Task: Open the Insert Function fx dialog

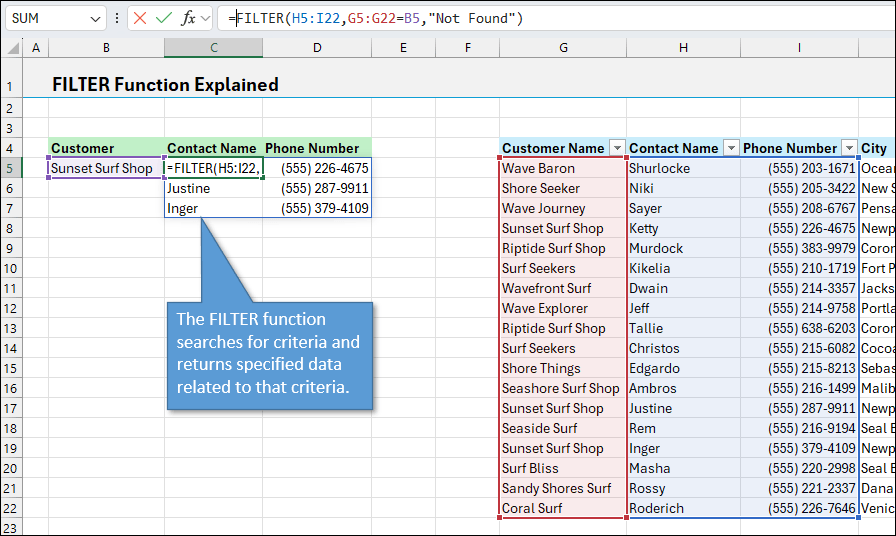Action: [x=188, y=18]
